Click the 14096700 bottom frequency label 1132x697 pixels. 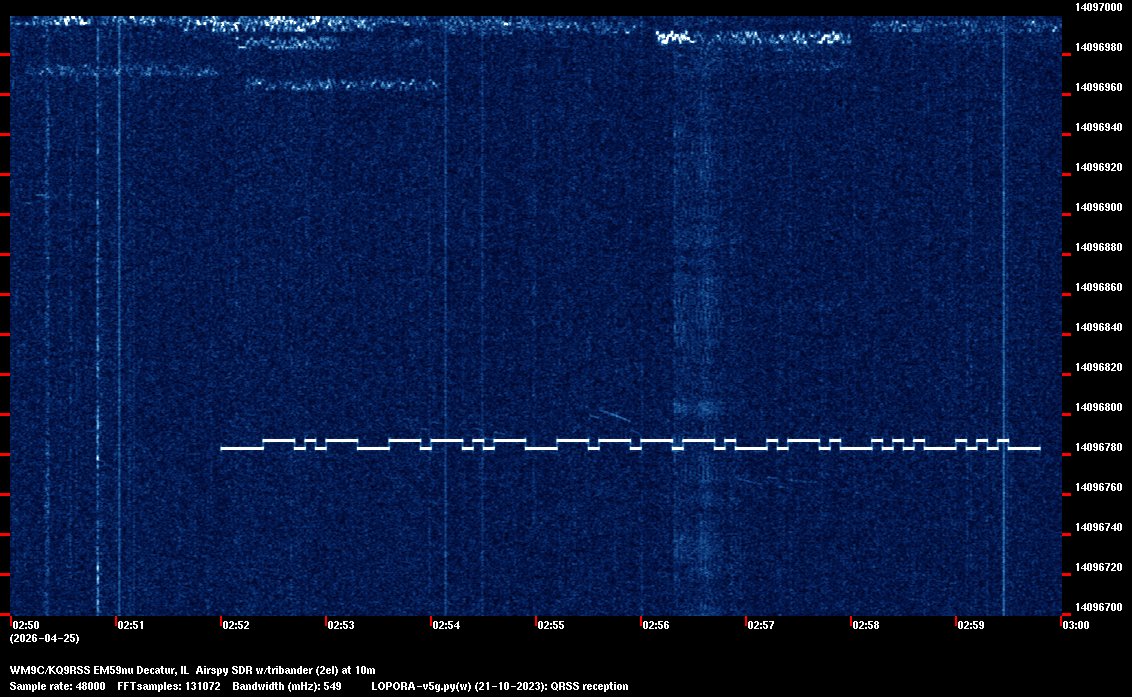(1098, 607)
